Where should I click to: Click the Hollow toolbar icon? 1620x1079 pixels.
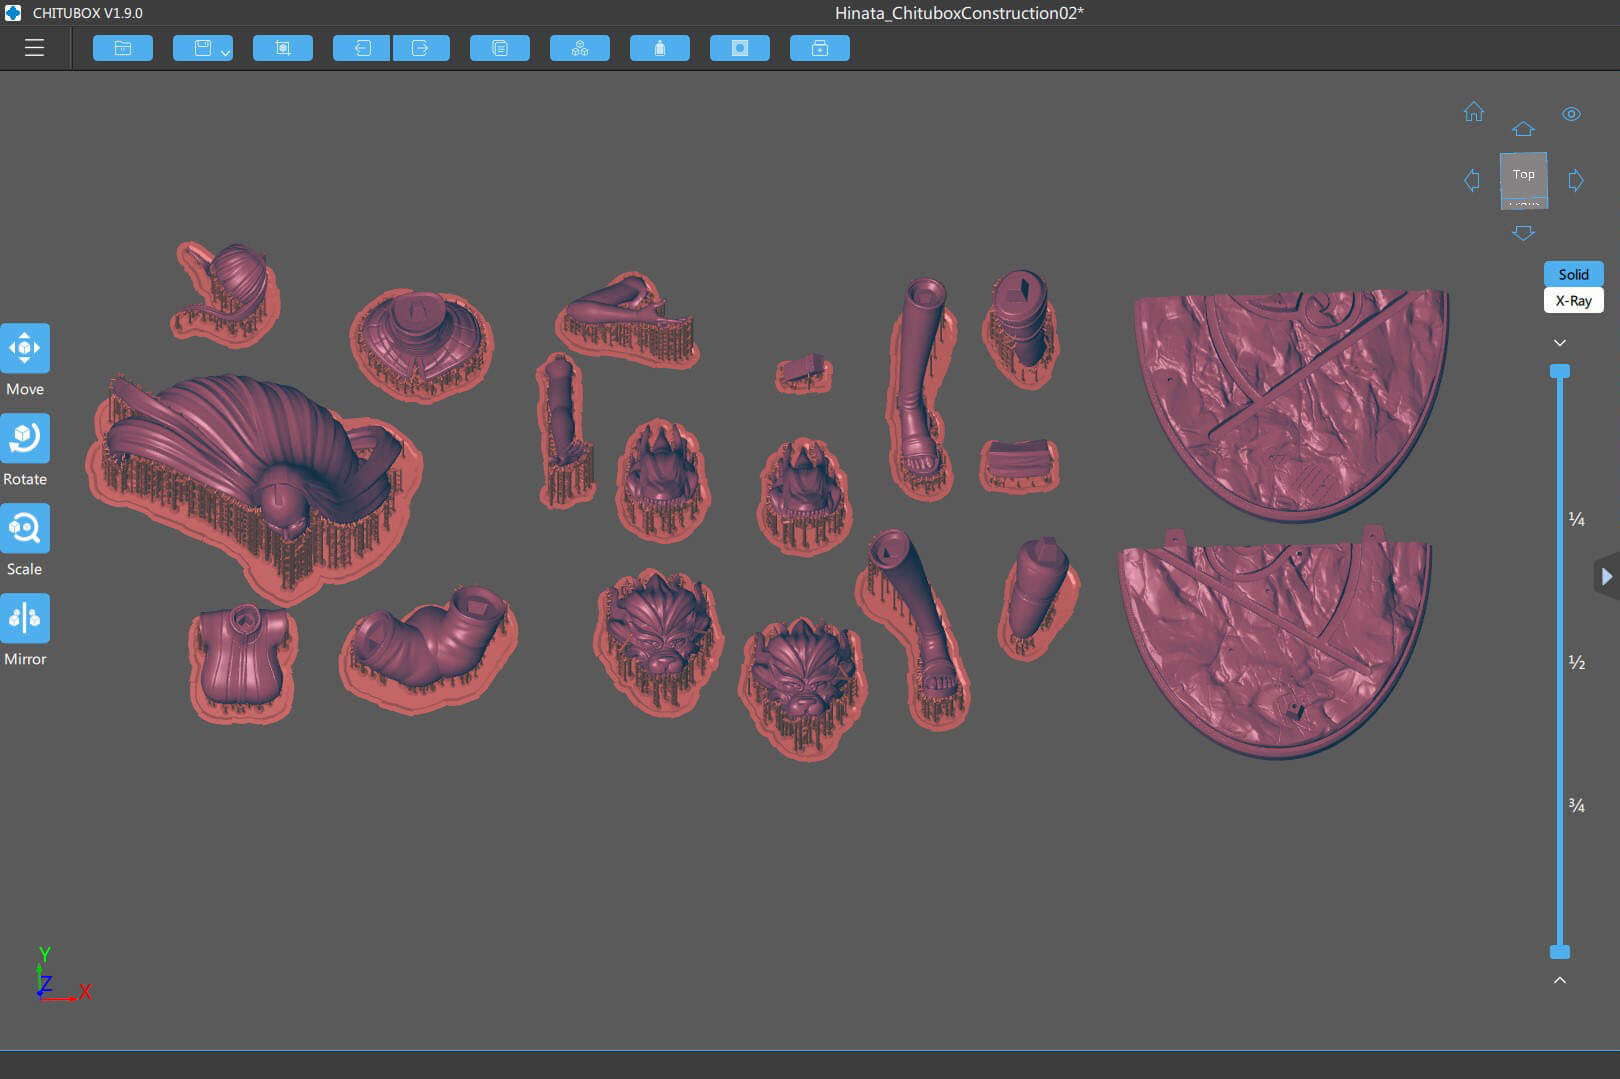(660, 48)
